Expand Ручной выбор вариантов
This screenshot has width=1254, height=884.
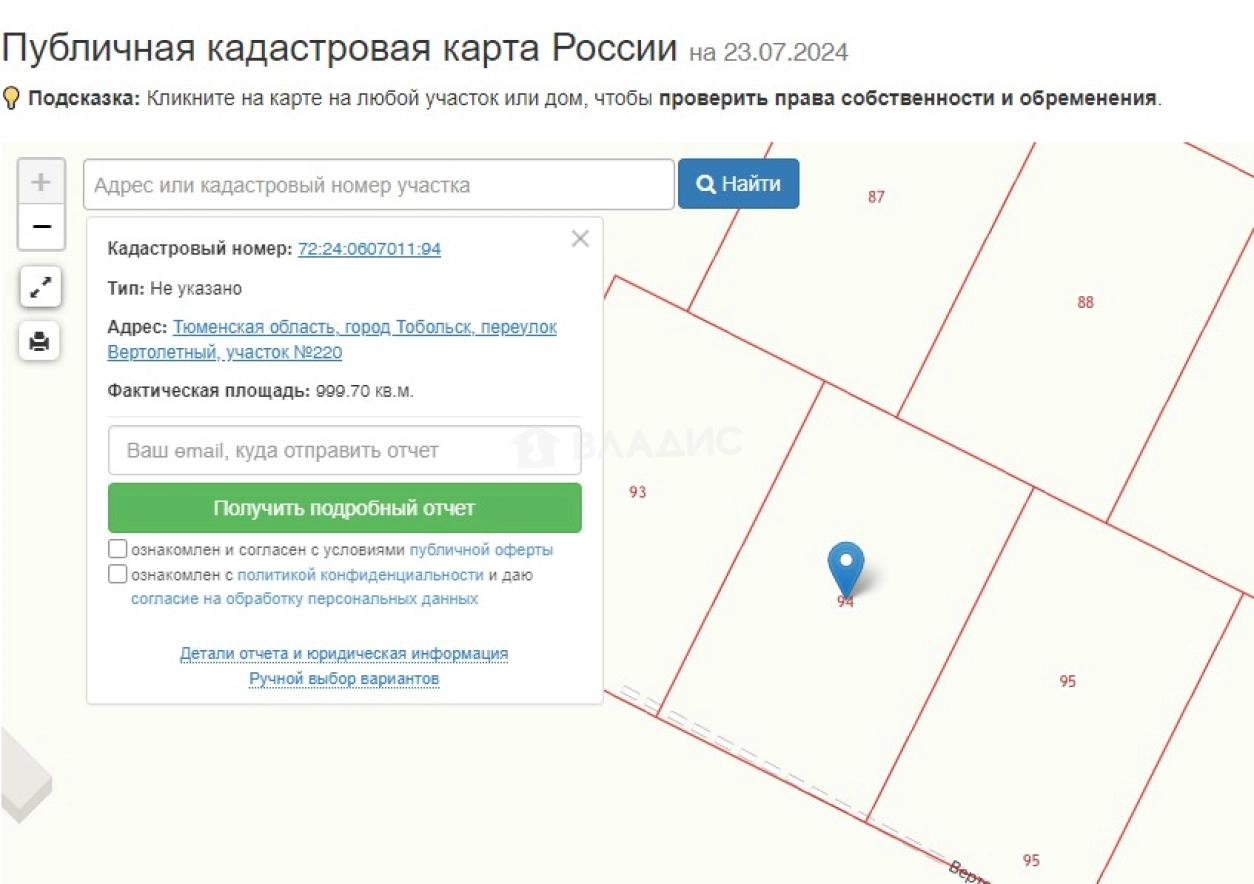point(344,679)
